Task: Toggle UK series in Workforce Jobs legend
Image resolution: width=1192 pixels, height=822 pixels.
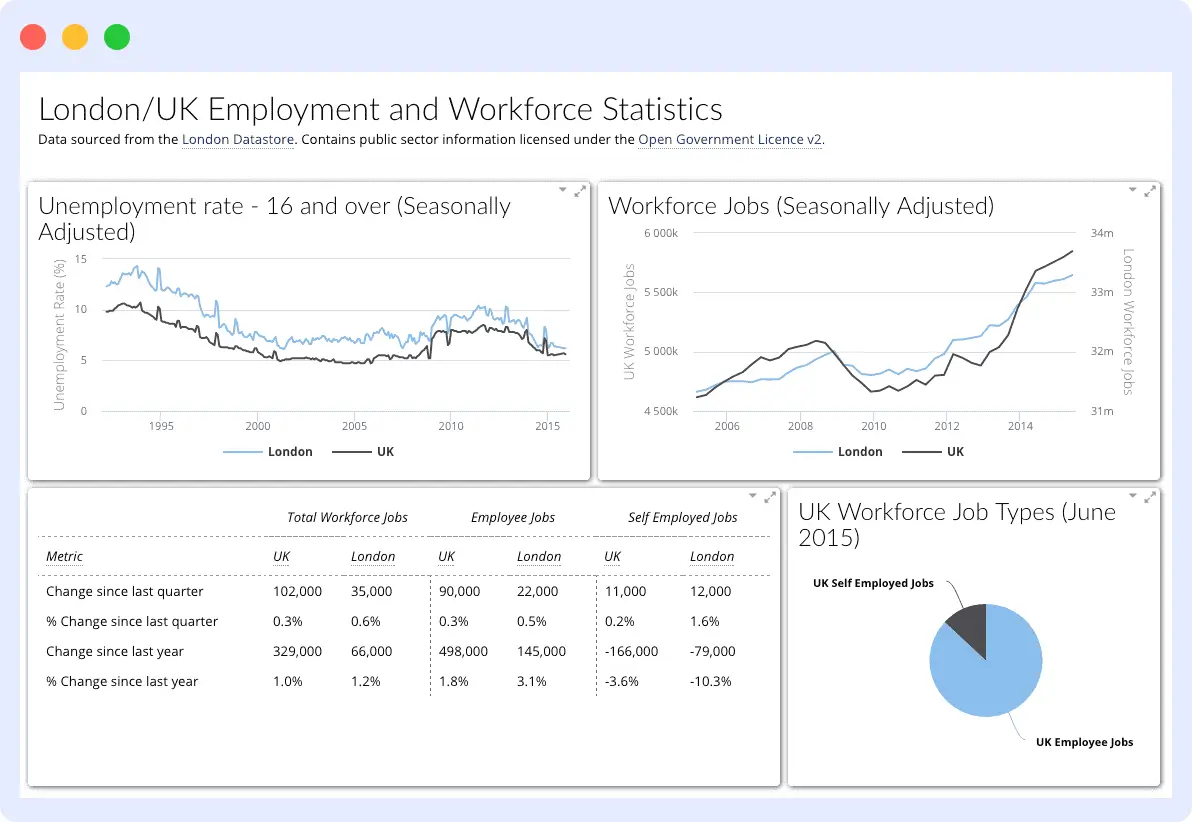Action: [x=933, y=452]
